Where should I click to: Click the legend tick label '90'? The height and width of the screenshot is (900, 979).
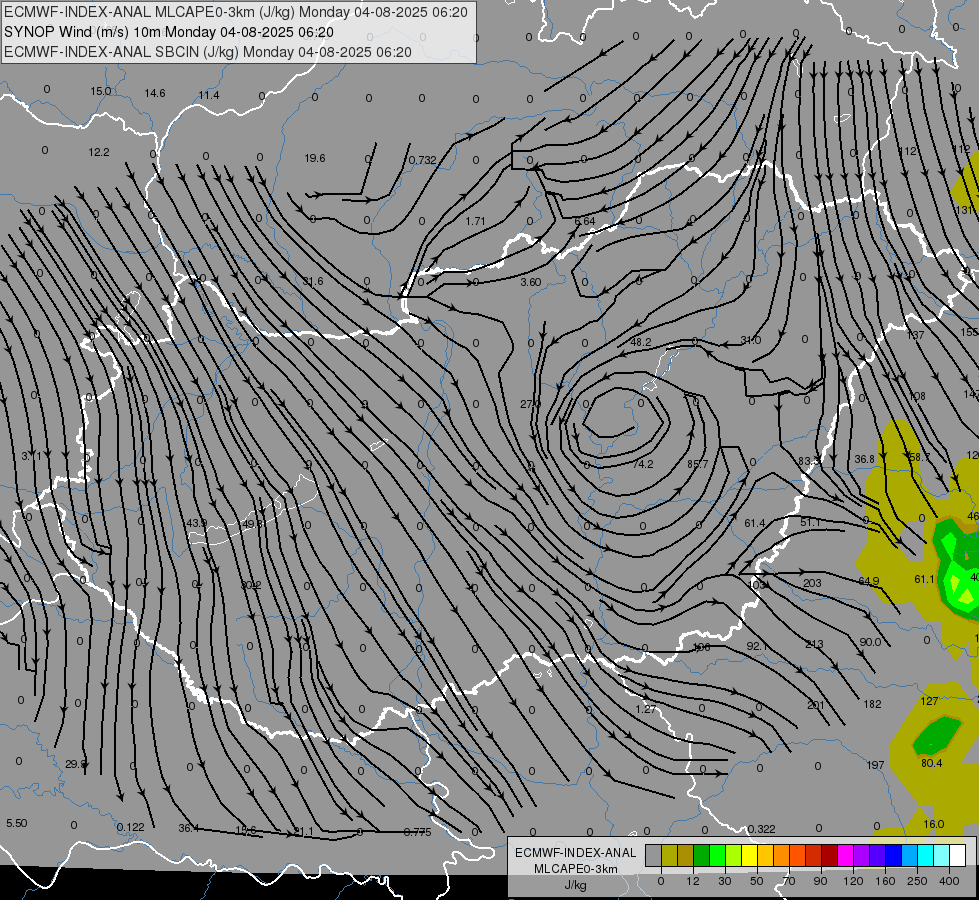click(x=820, y=881)
